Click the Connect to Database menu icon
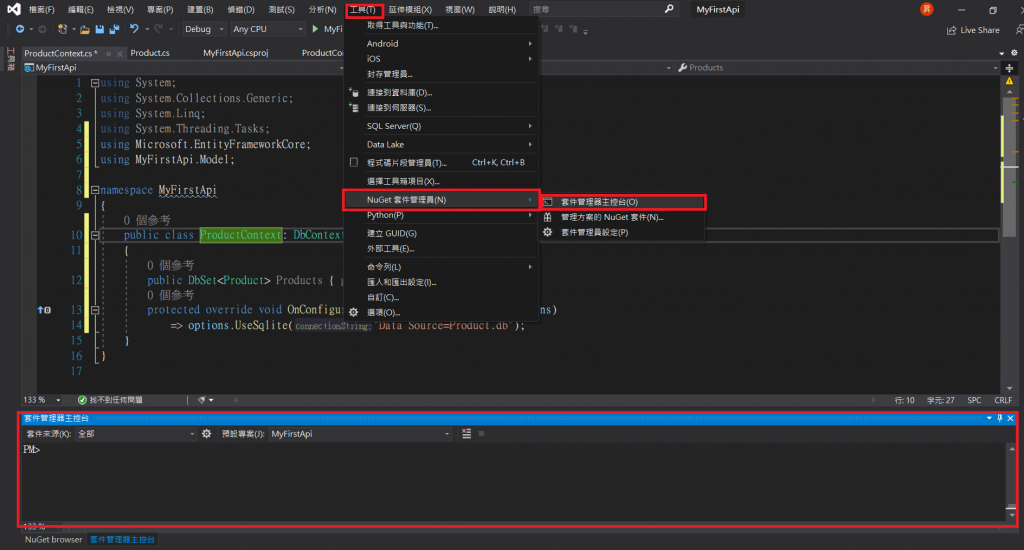The width and height of the screenshot is (1024, 550). [x=354, y=93]
